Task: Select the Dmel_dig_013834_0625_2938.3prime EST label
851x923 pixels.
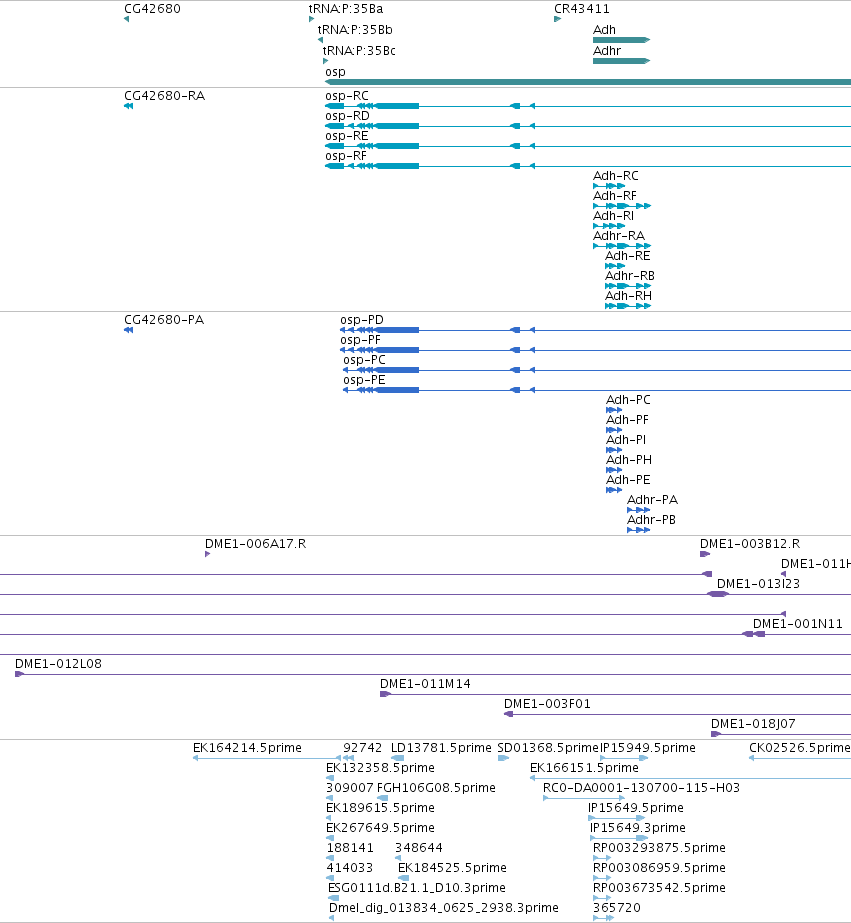Action: [x=443, y=908]
